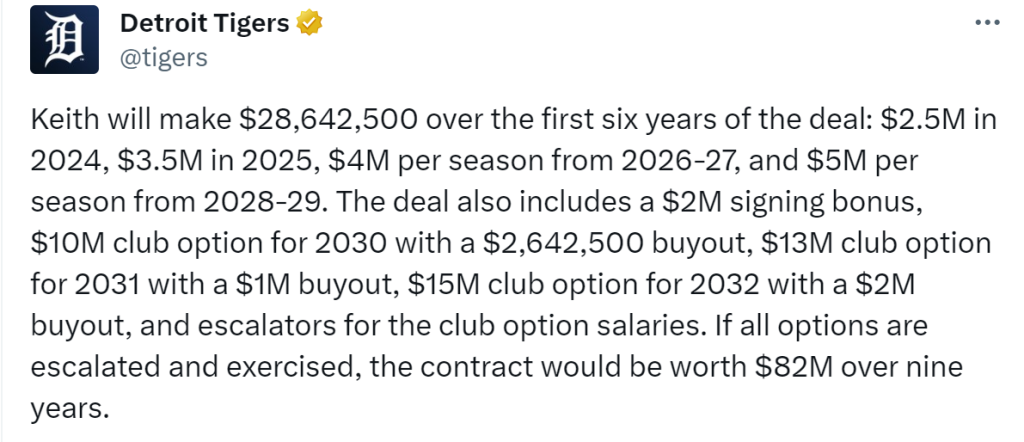The image size is (1024, 442).
Task: Open the Detroit Tigers profile avatar
Action: point(64,39)
